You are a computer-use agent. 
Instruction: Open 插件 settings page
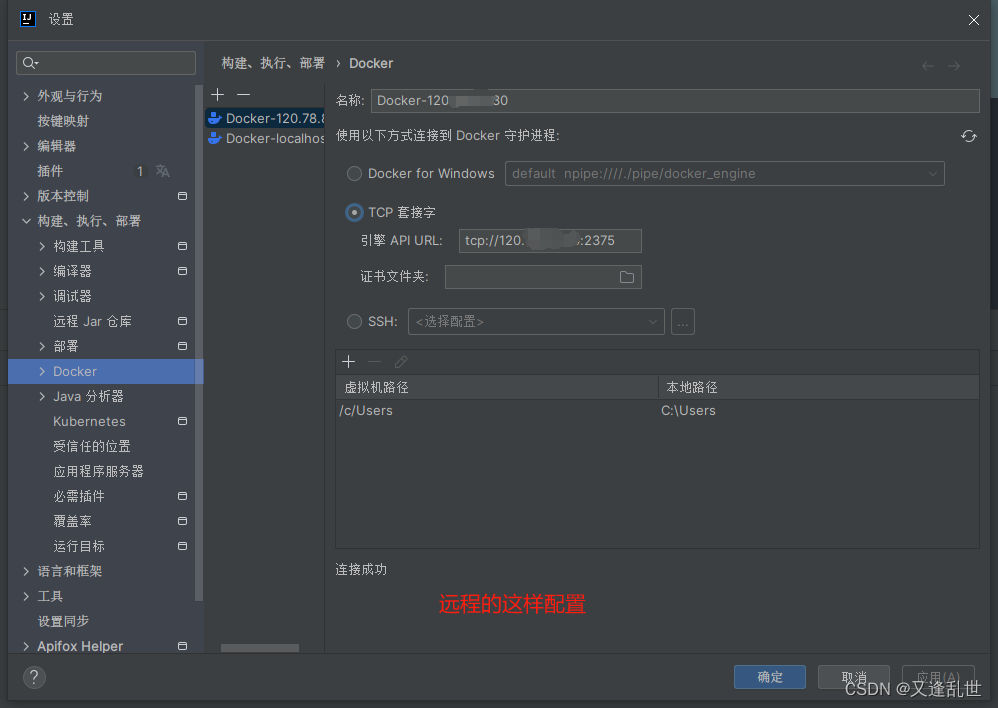pyautogui.click(x=50, y=171)
